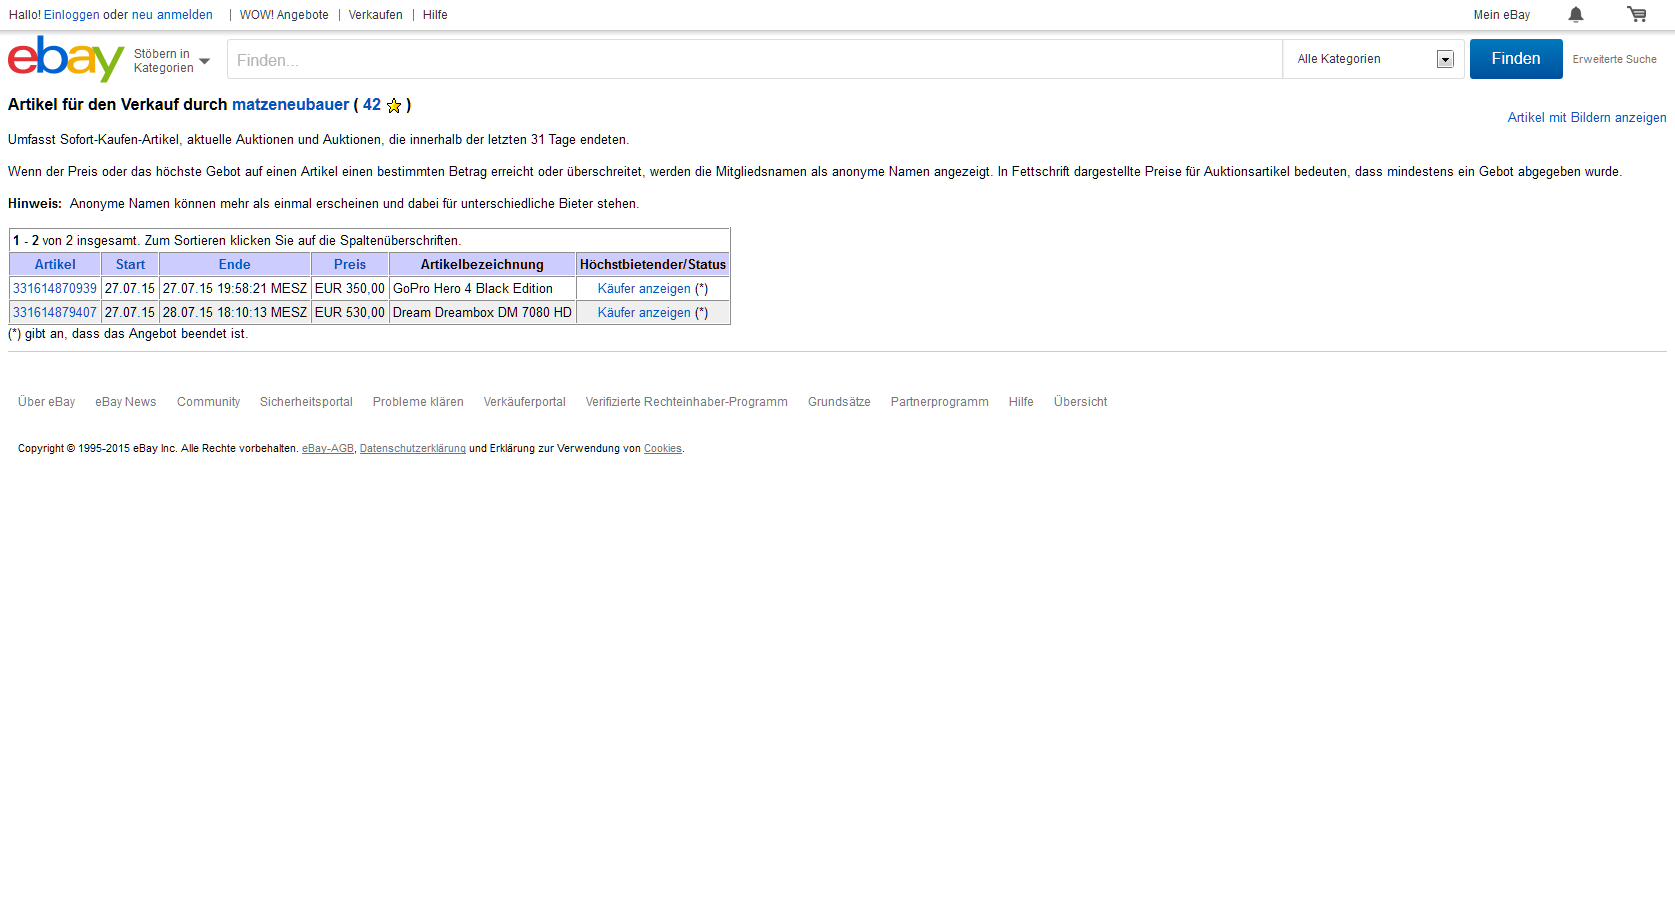This screenshot has height=904, width=1675.
Task: Open Hilfe footer link
Action: [x=1021, y=402]
